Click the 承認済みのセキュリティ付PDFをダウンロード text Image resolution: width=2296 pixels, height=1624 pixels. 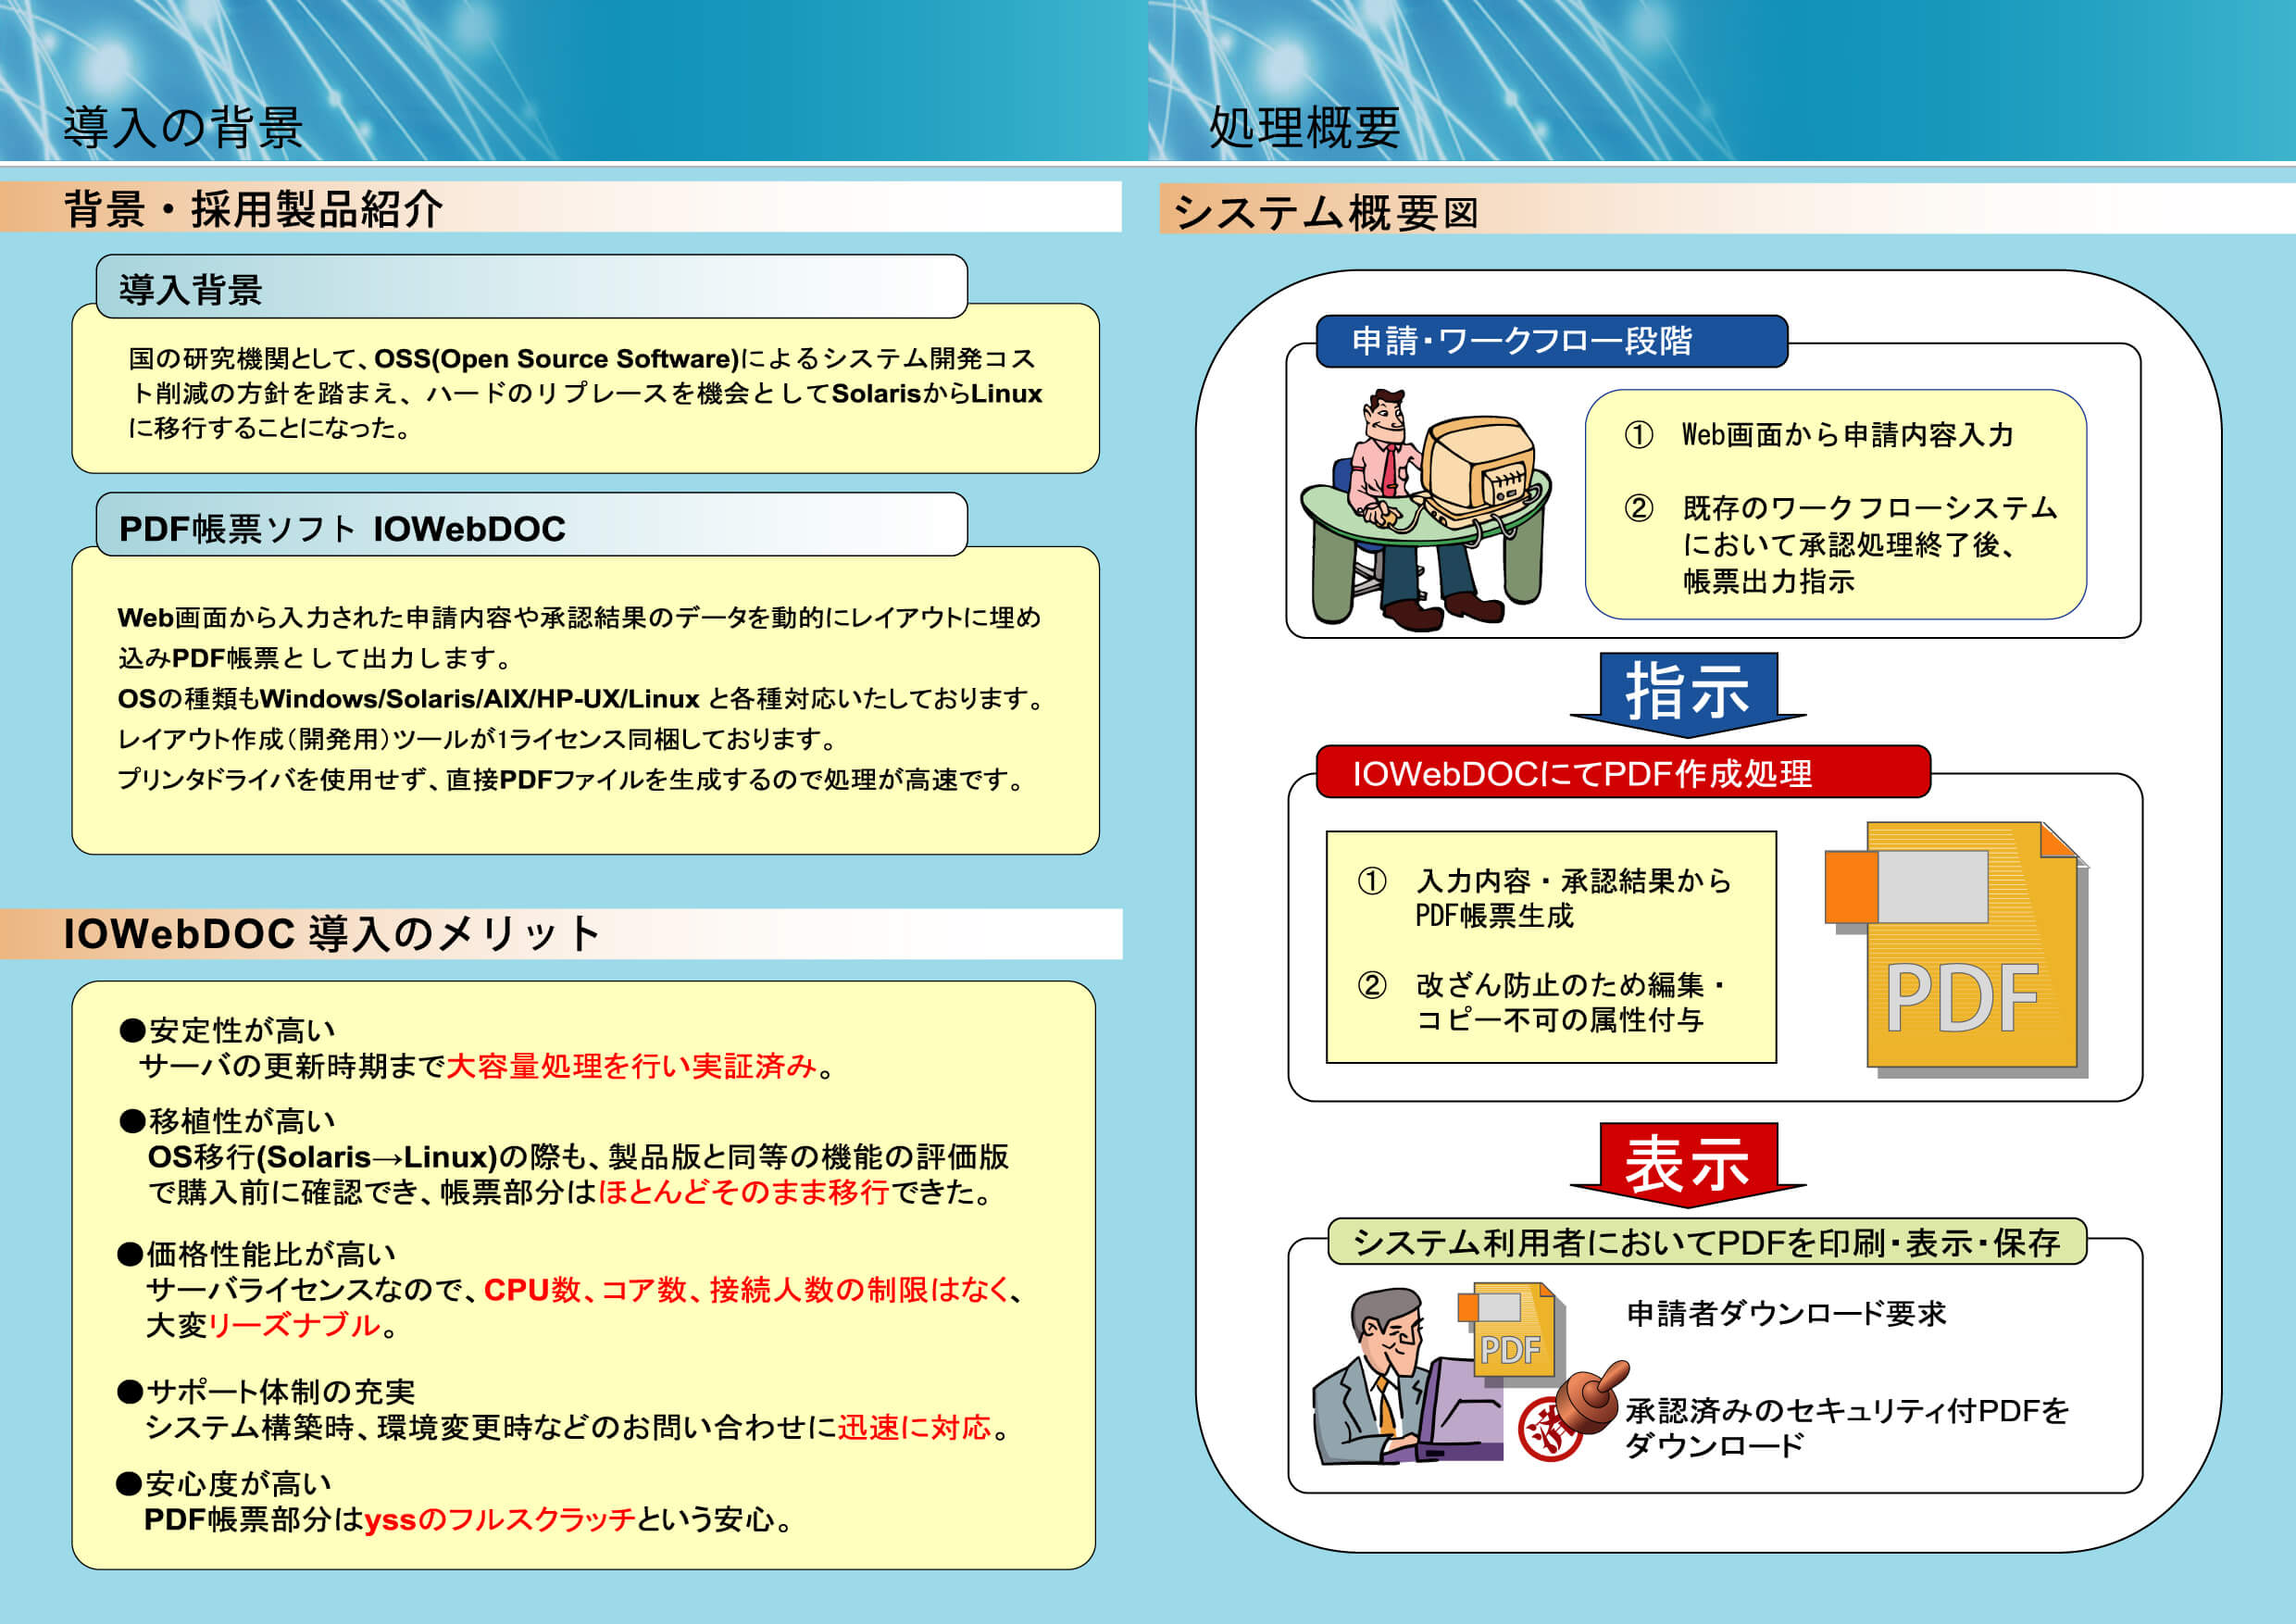[x=1847, y=1427]
